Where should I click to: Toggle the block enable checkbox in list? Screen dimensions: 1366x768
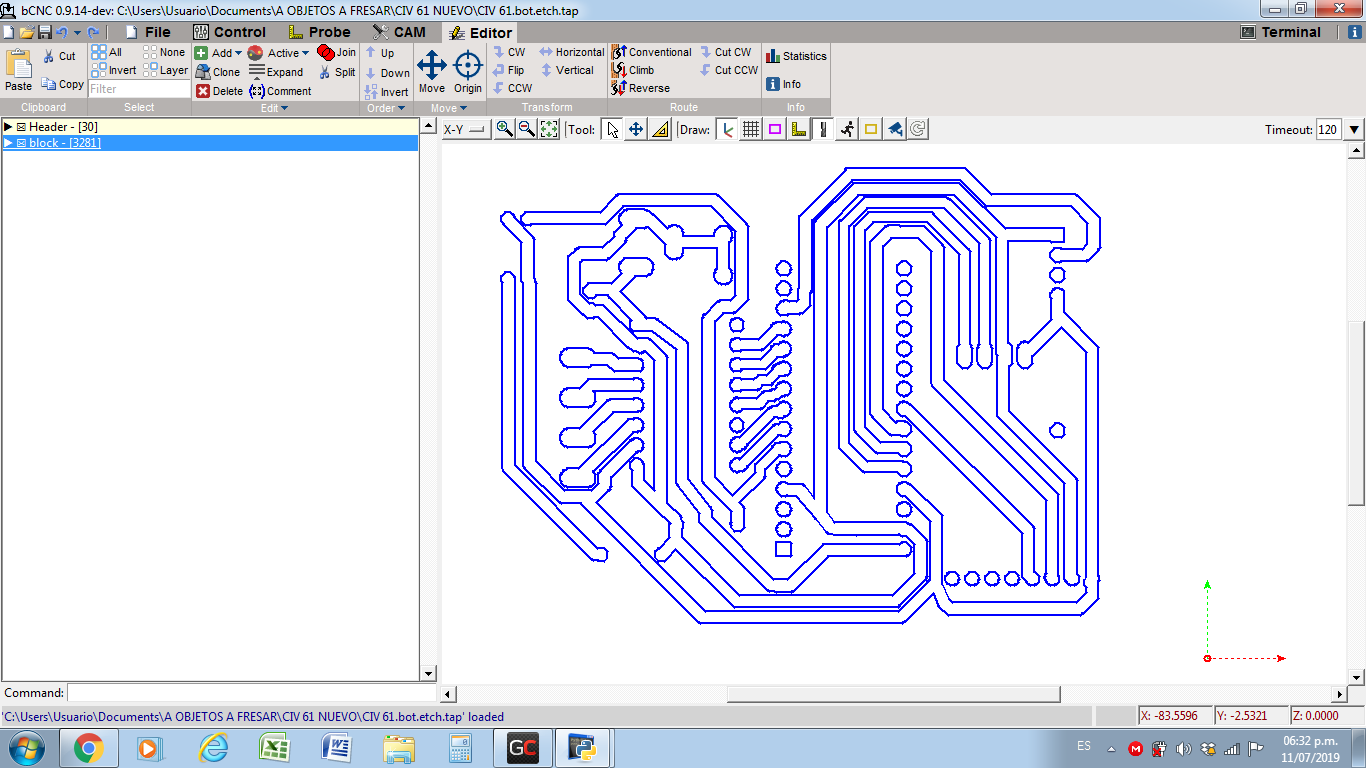pos(21,143)
